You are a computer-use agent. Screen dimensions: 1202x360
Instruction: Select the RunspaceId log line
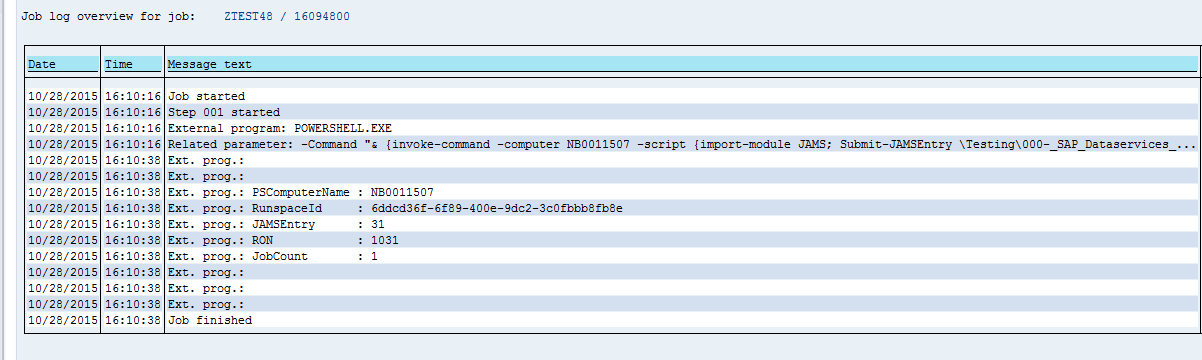pos(611,208)
